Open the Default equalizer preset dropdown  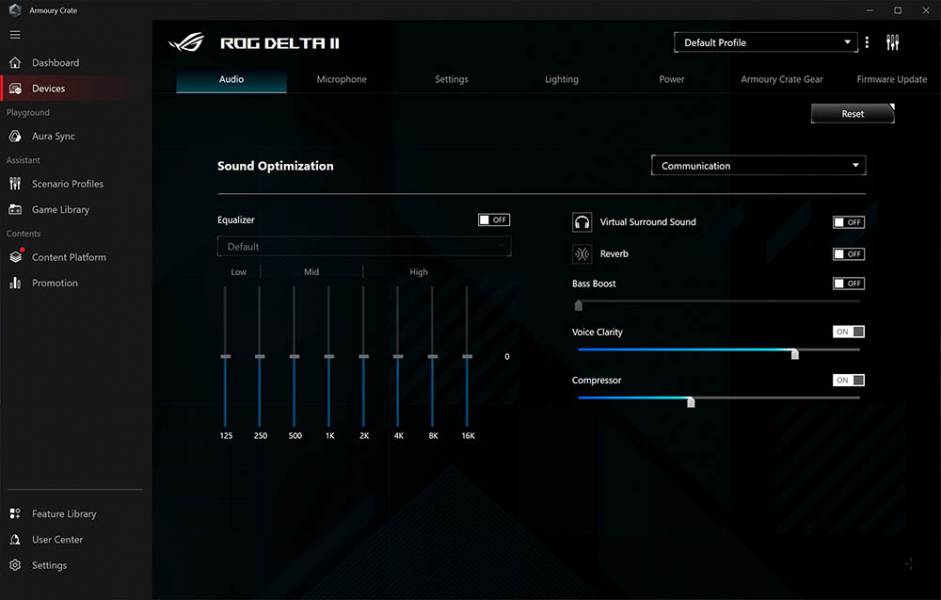(364, 247)
